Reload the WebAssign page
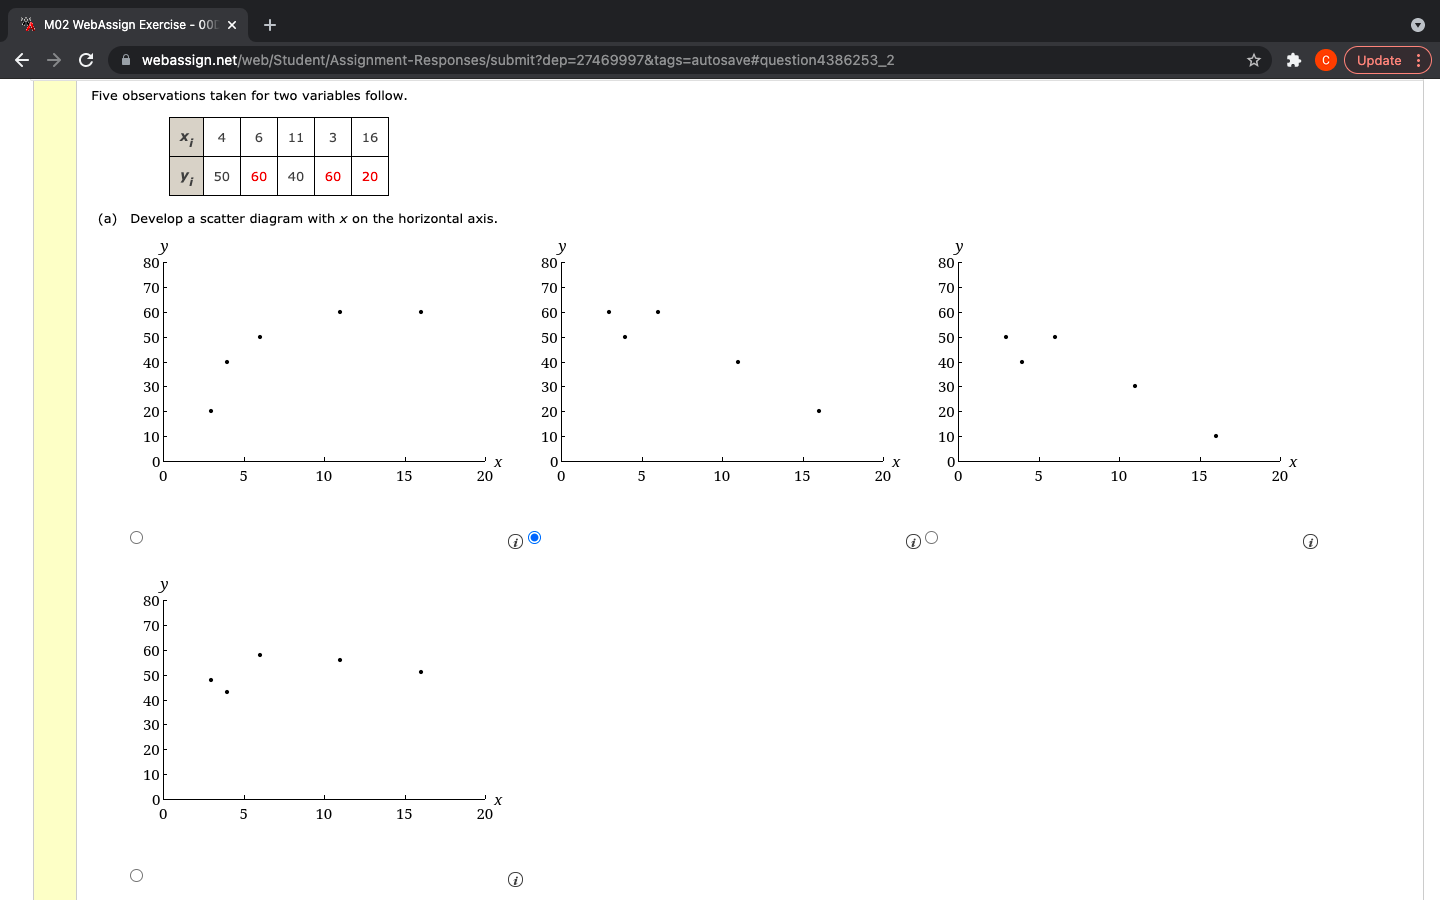This screenshot has height=900, width=1440. [x=86, y=60]
